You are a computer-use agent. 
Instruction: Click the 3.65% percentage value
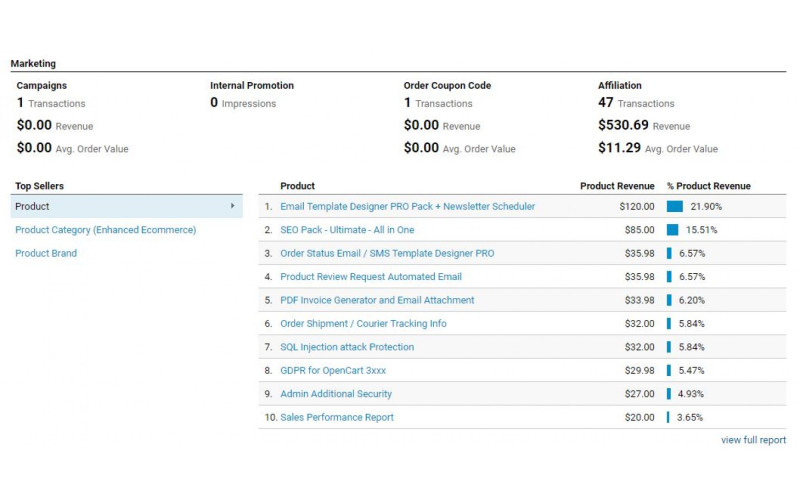(690, 417)
